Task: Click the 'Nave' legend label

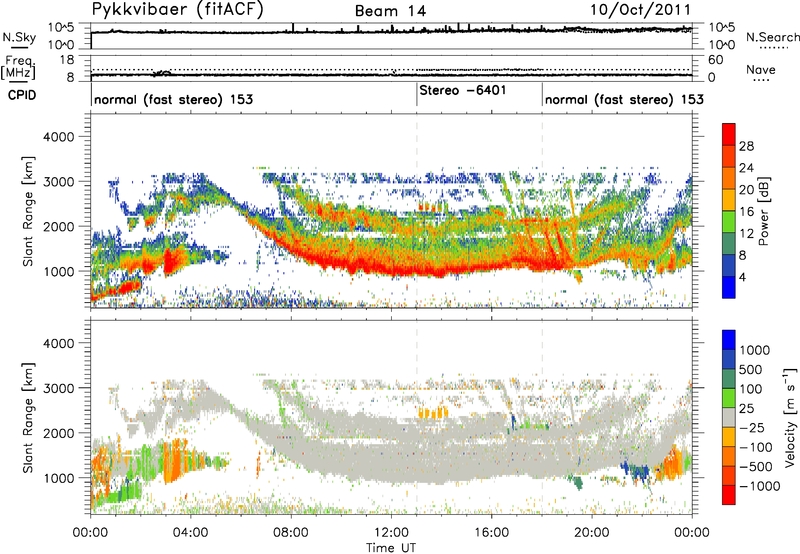Action: [x=761, y=70]
